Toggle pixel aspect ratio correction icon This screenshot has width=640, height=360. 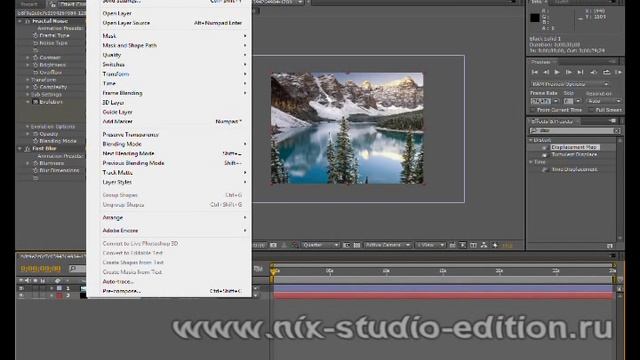click(452, 245)
